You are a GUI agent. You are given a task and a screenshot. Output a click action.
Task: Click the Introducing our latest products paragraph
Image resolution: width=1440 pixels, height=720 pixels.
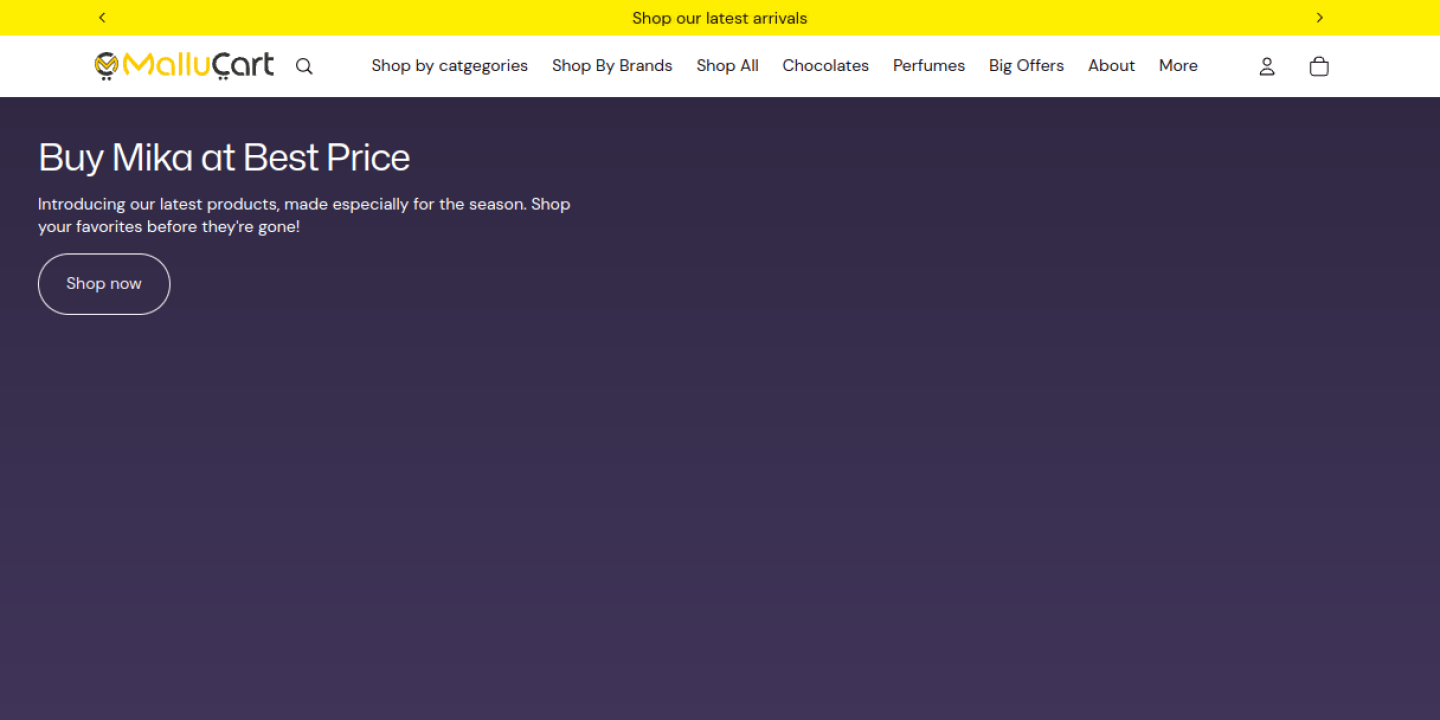pos(304,215)
